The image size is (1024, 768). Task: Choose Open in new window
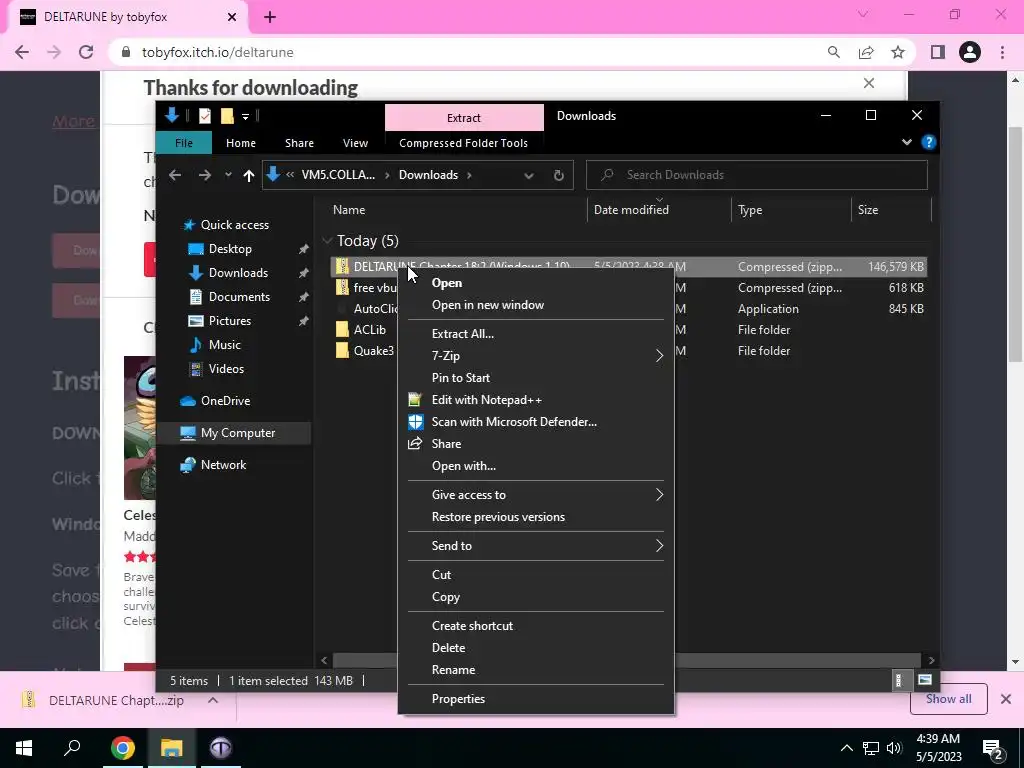(536, 305)
